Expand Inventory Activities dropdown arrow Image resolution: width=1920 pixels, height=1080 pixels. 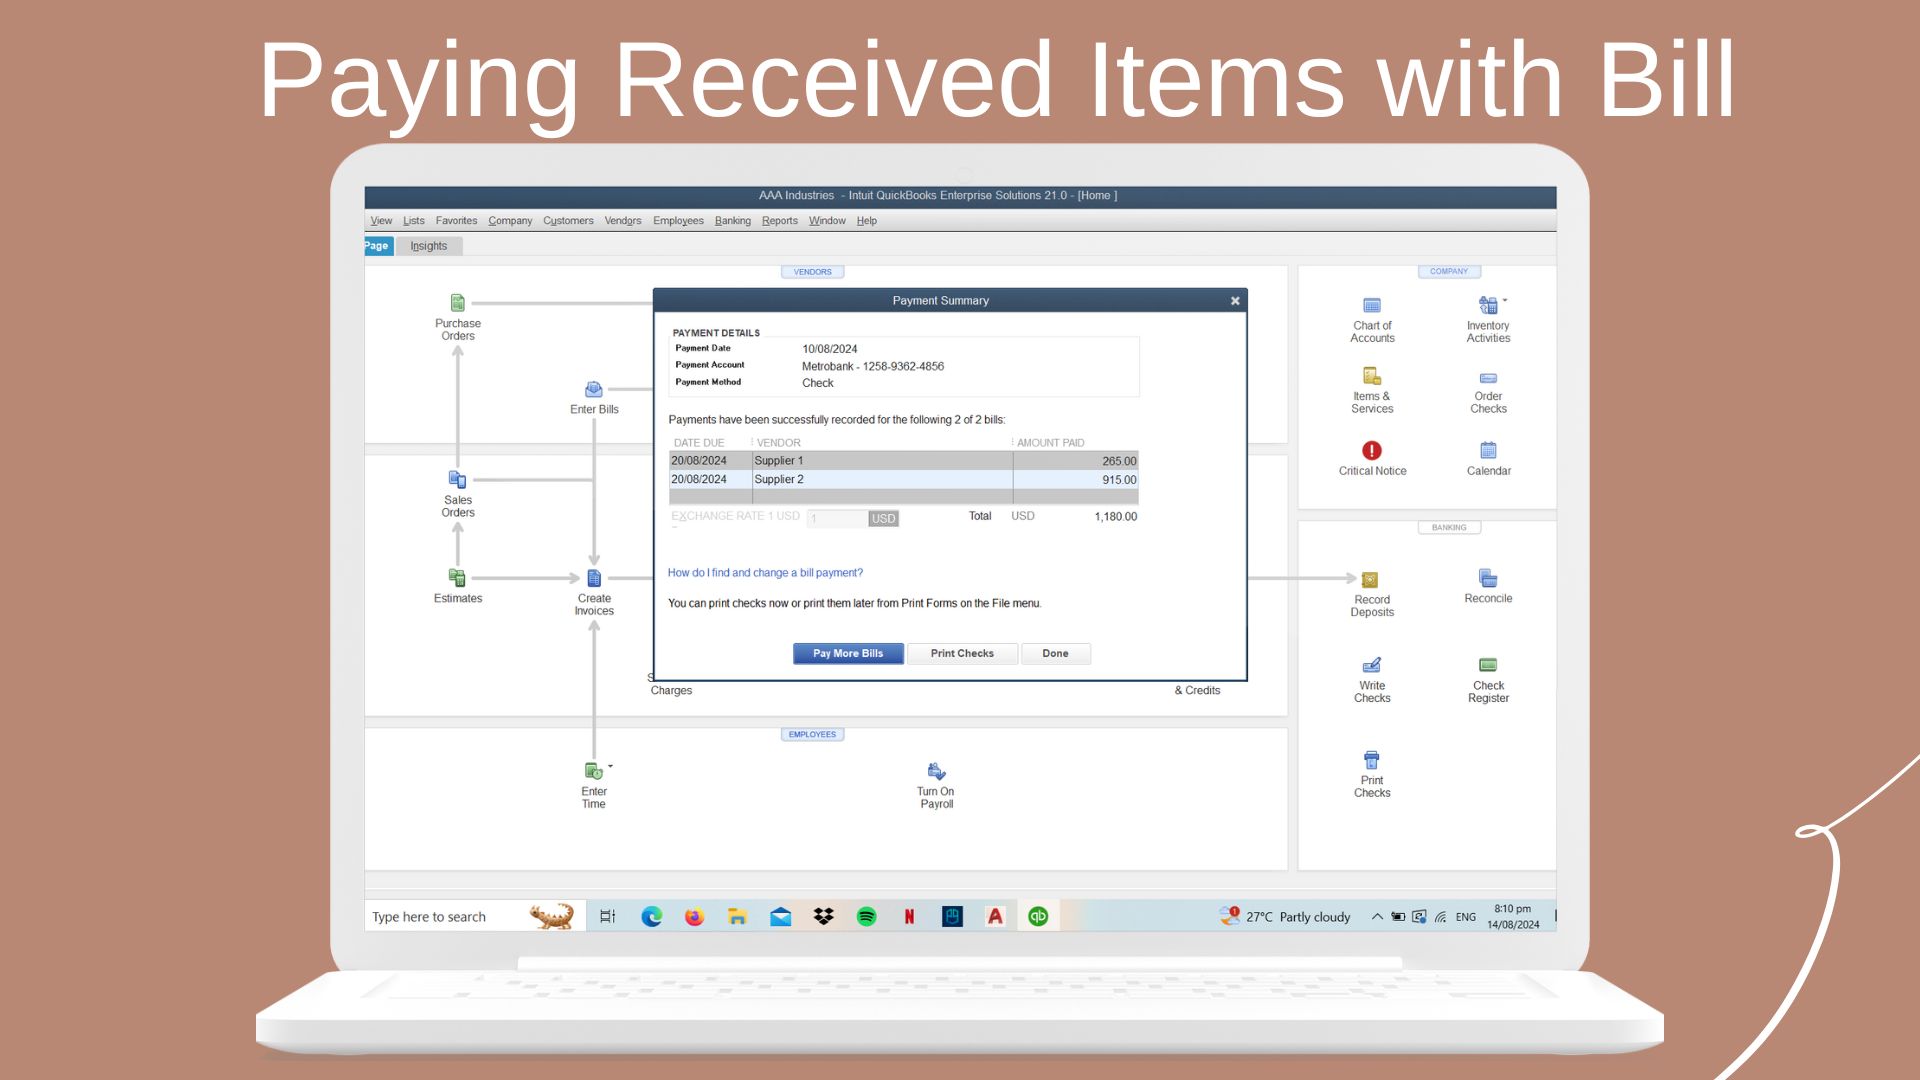1505,300
